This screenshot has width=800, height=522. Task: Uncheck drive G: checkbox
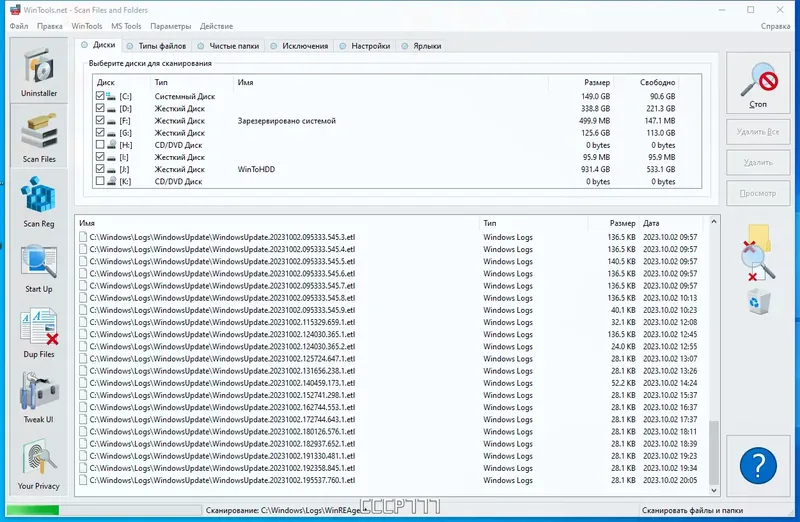tap(100, 133)
